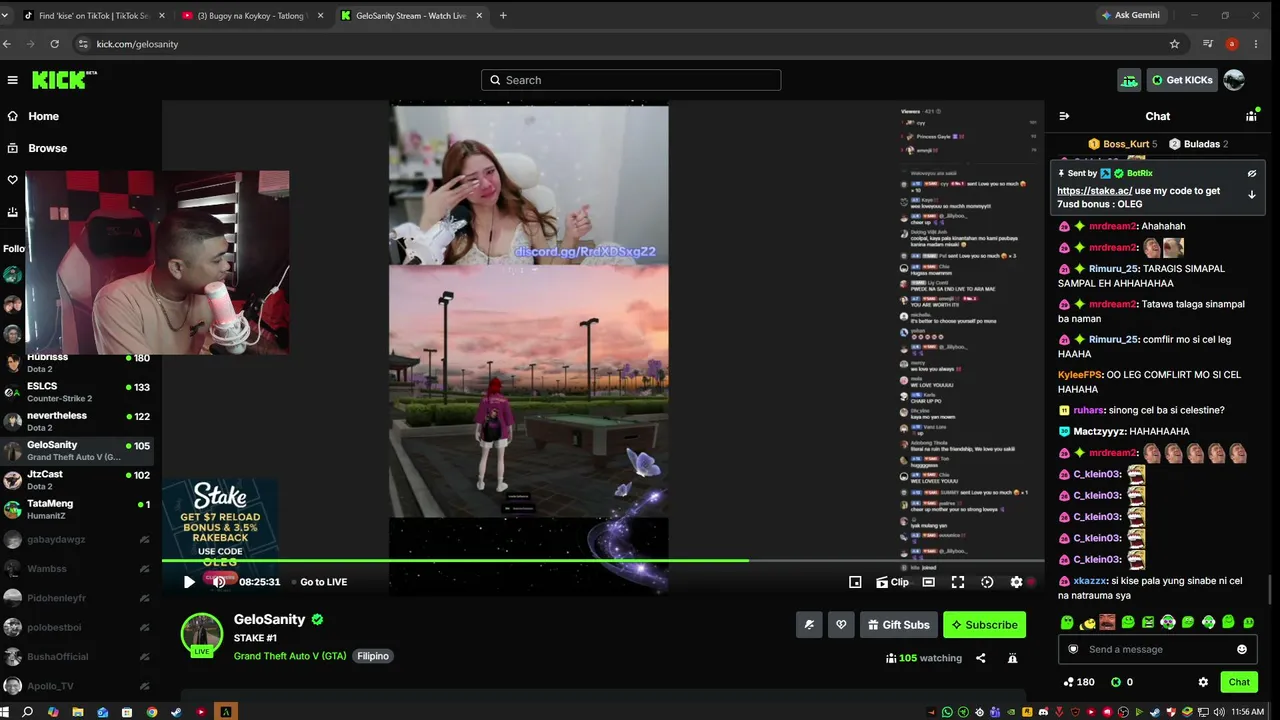Click the Send a message chat input
The width and height of the screenshot is (1280, 720).
coord(1157,649)
